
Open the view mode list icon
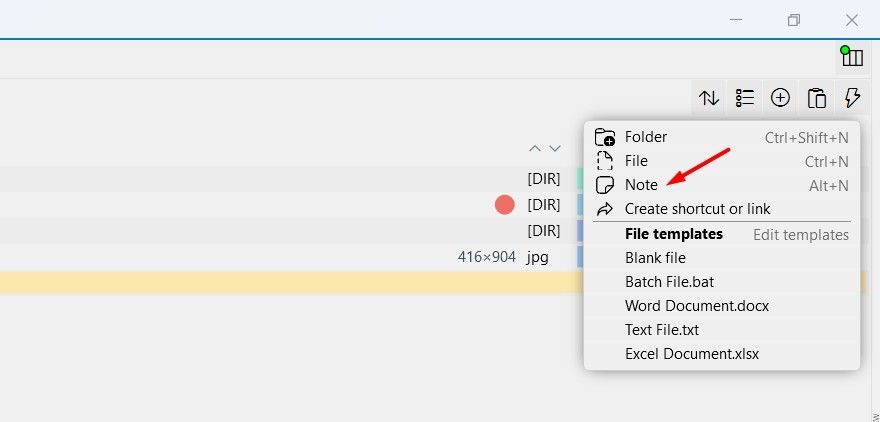(745, 98)
